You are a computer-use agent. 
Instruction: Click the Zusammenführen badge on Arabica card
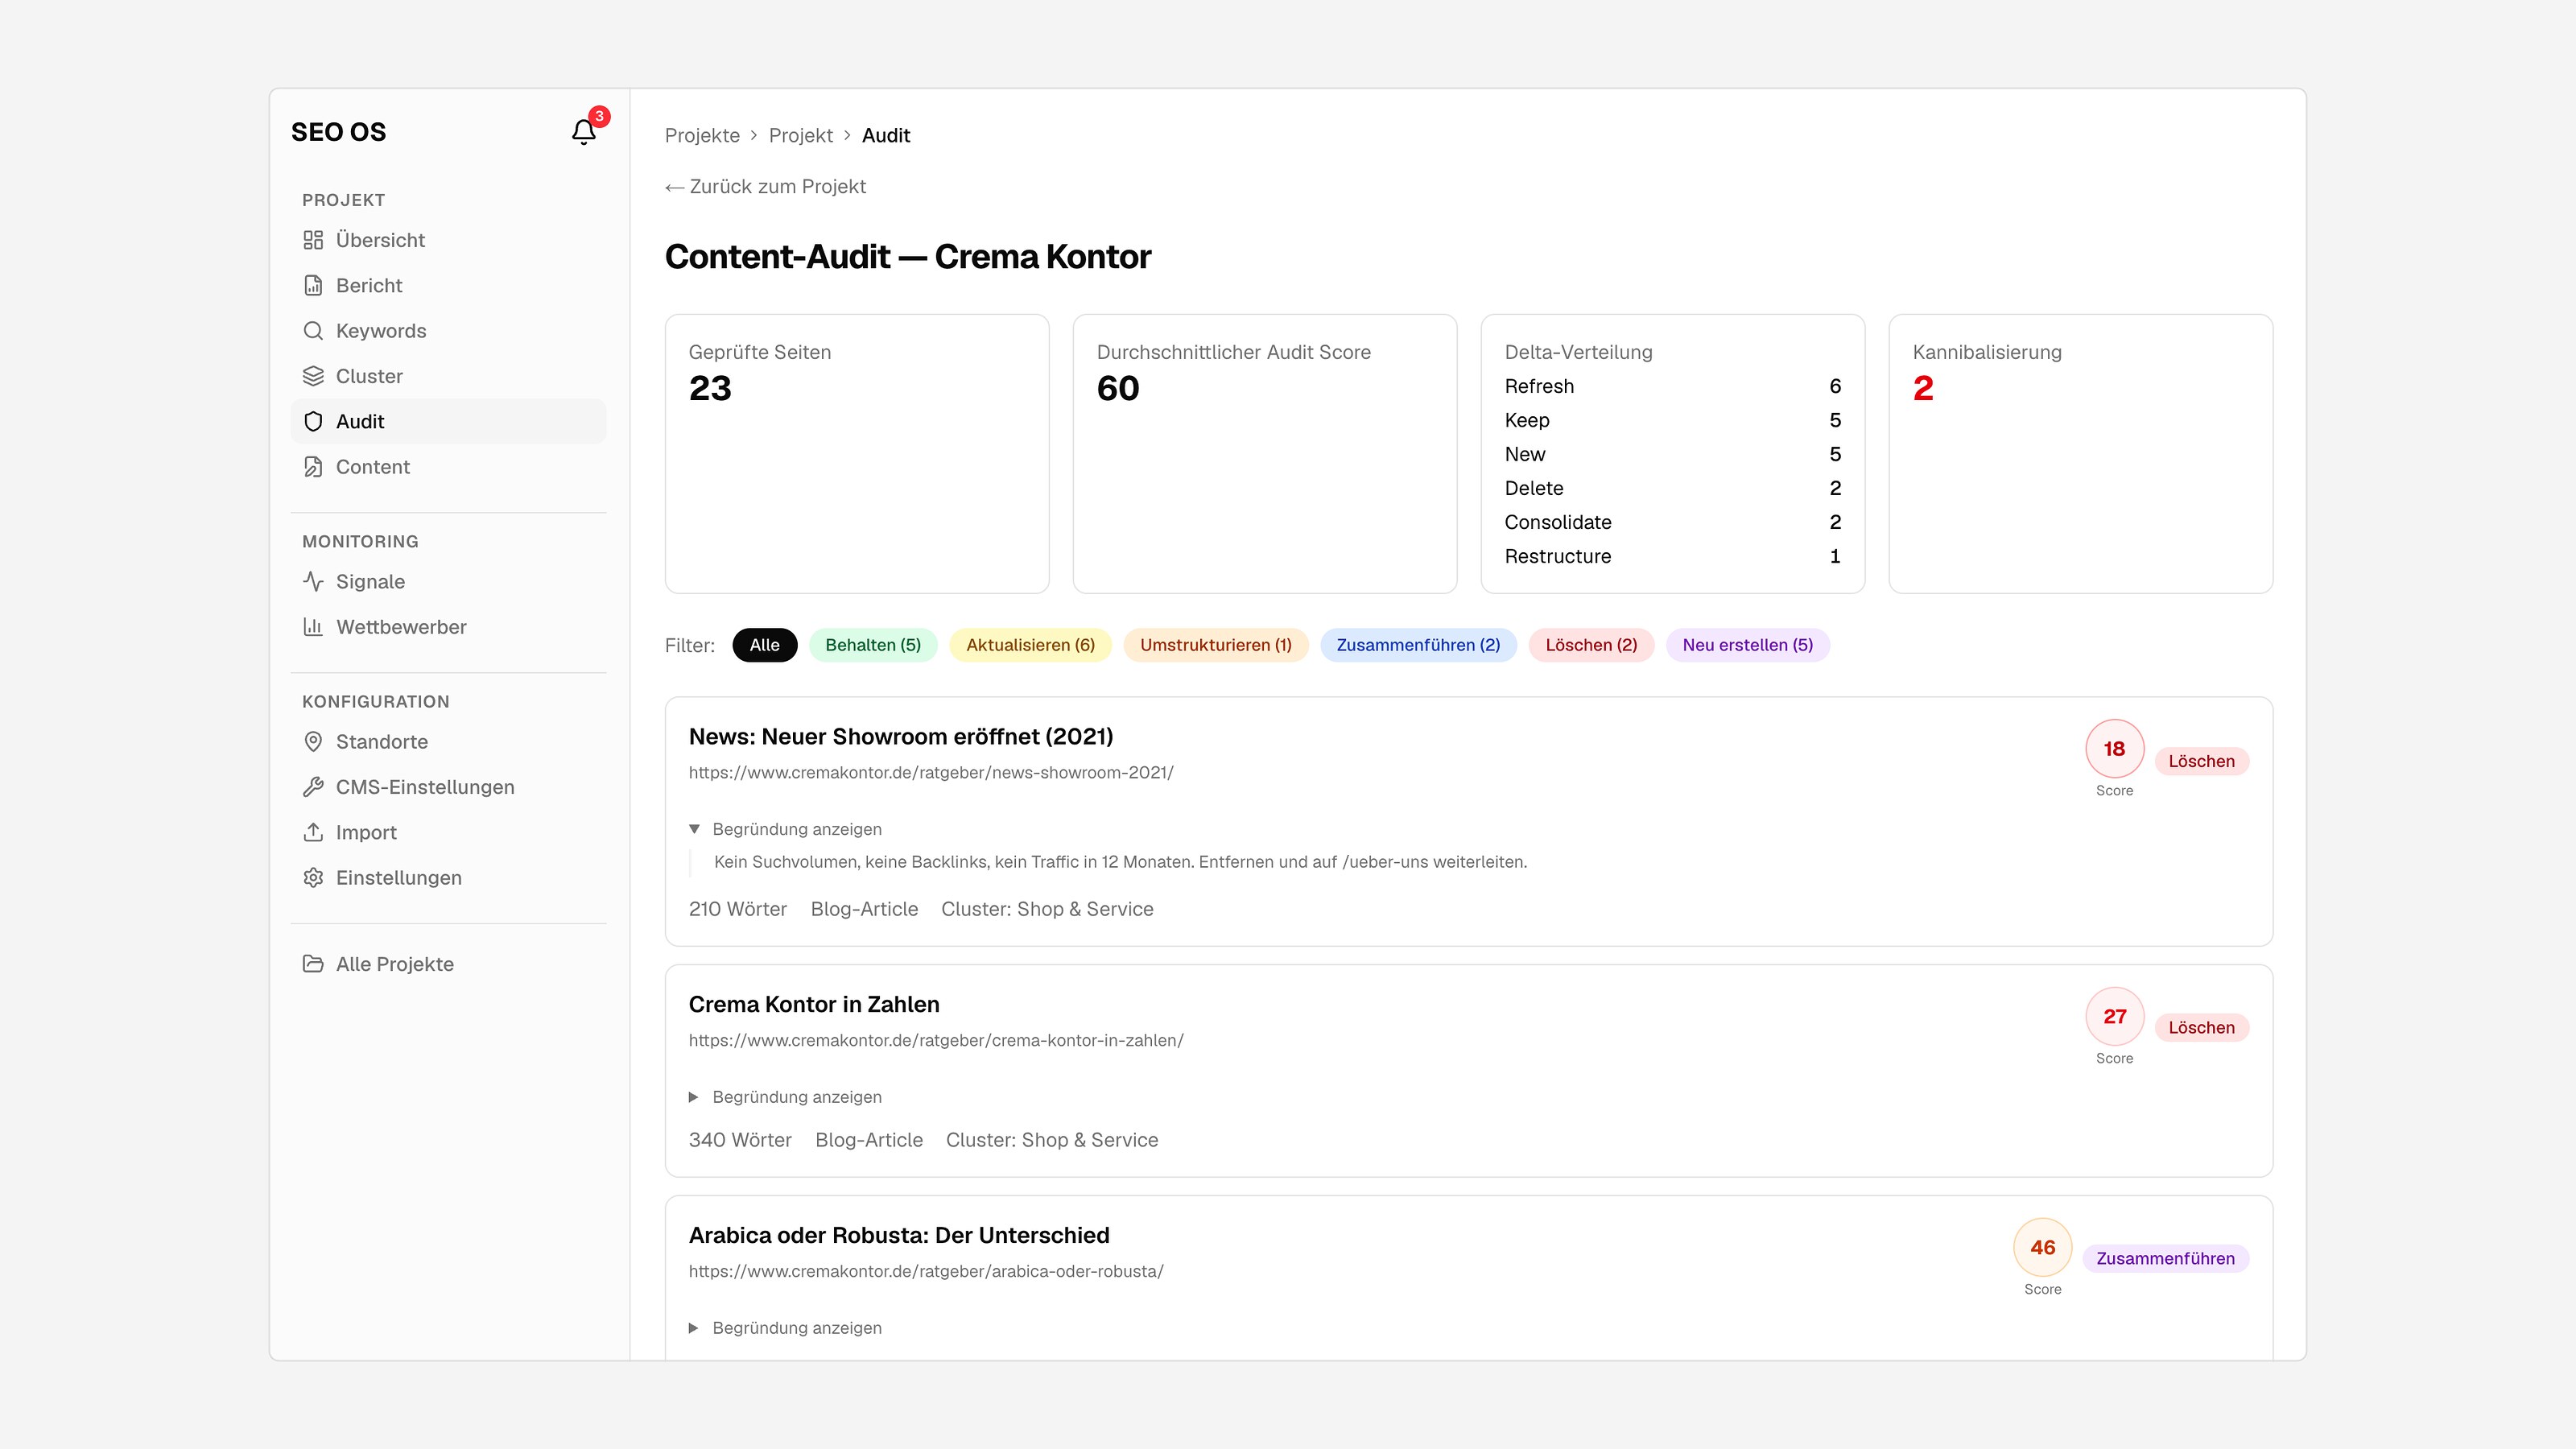tap(2165, 1259)
